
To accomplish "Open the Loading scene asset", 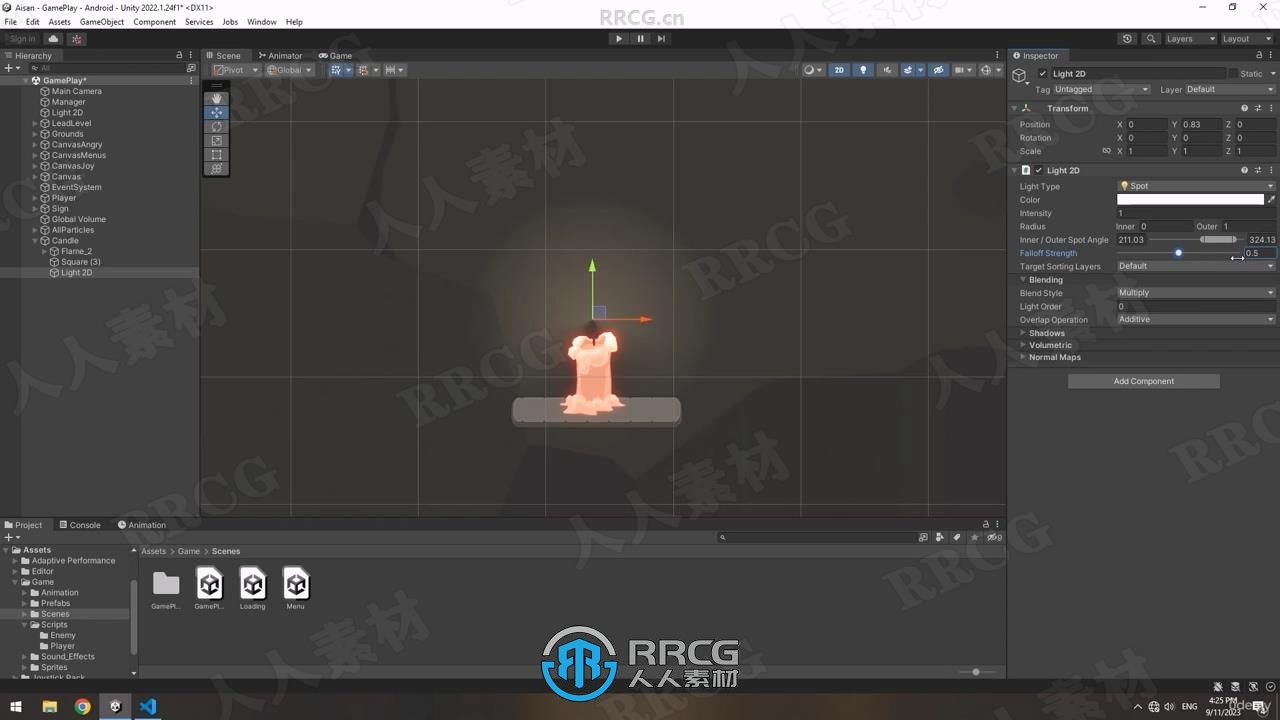I will tap(253, 588).
